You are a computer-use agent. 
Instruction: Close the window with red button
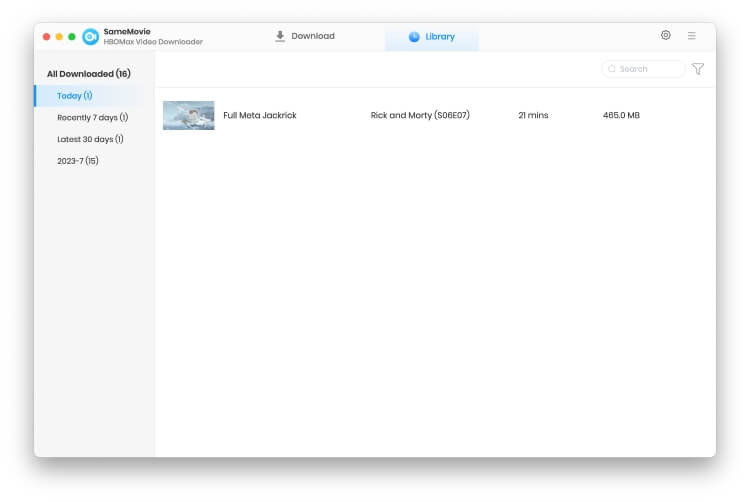coord(46,37)
